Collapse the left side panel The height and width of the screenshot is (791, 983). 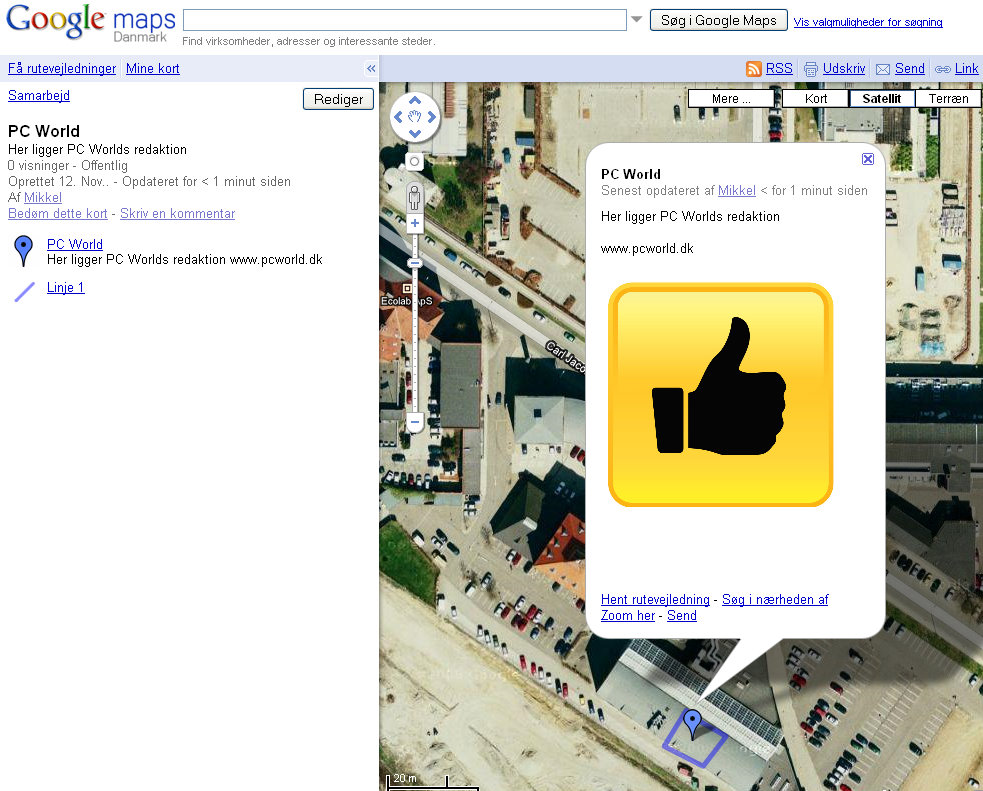371,68
